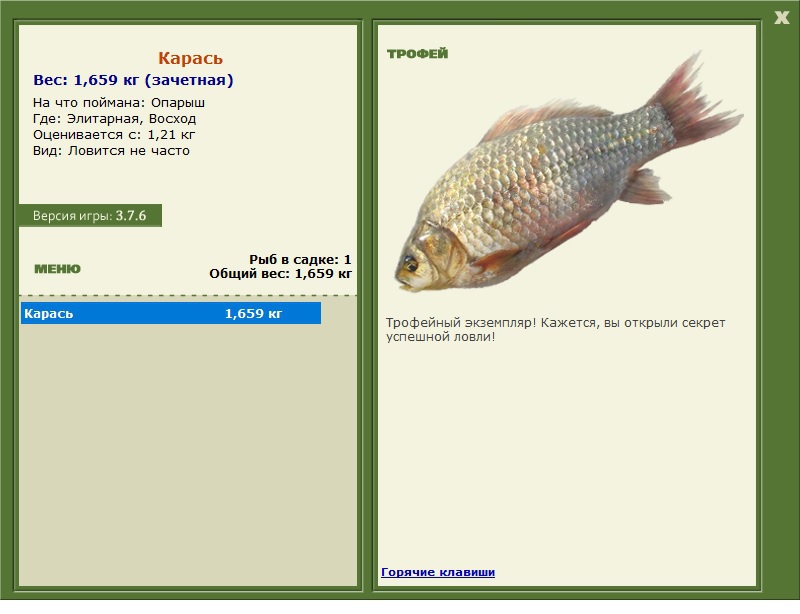Click the 1,659 кг weight in the highlighted row

pos(253,314)
